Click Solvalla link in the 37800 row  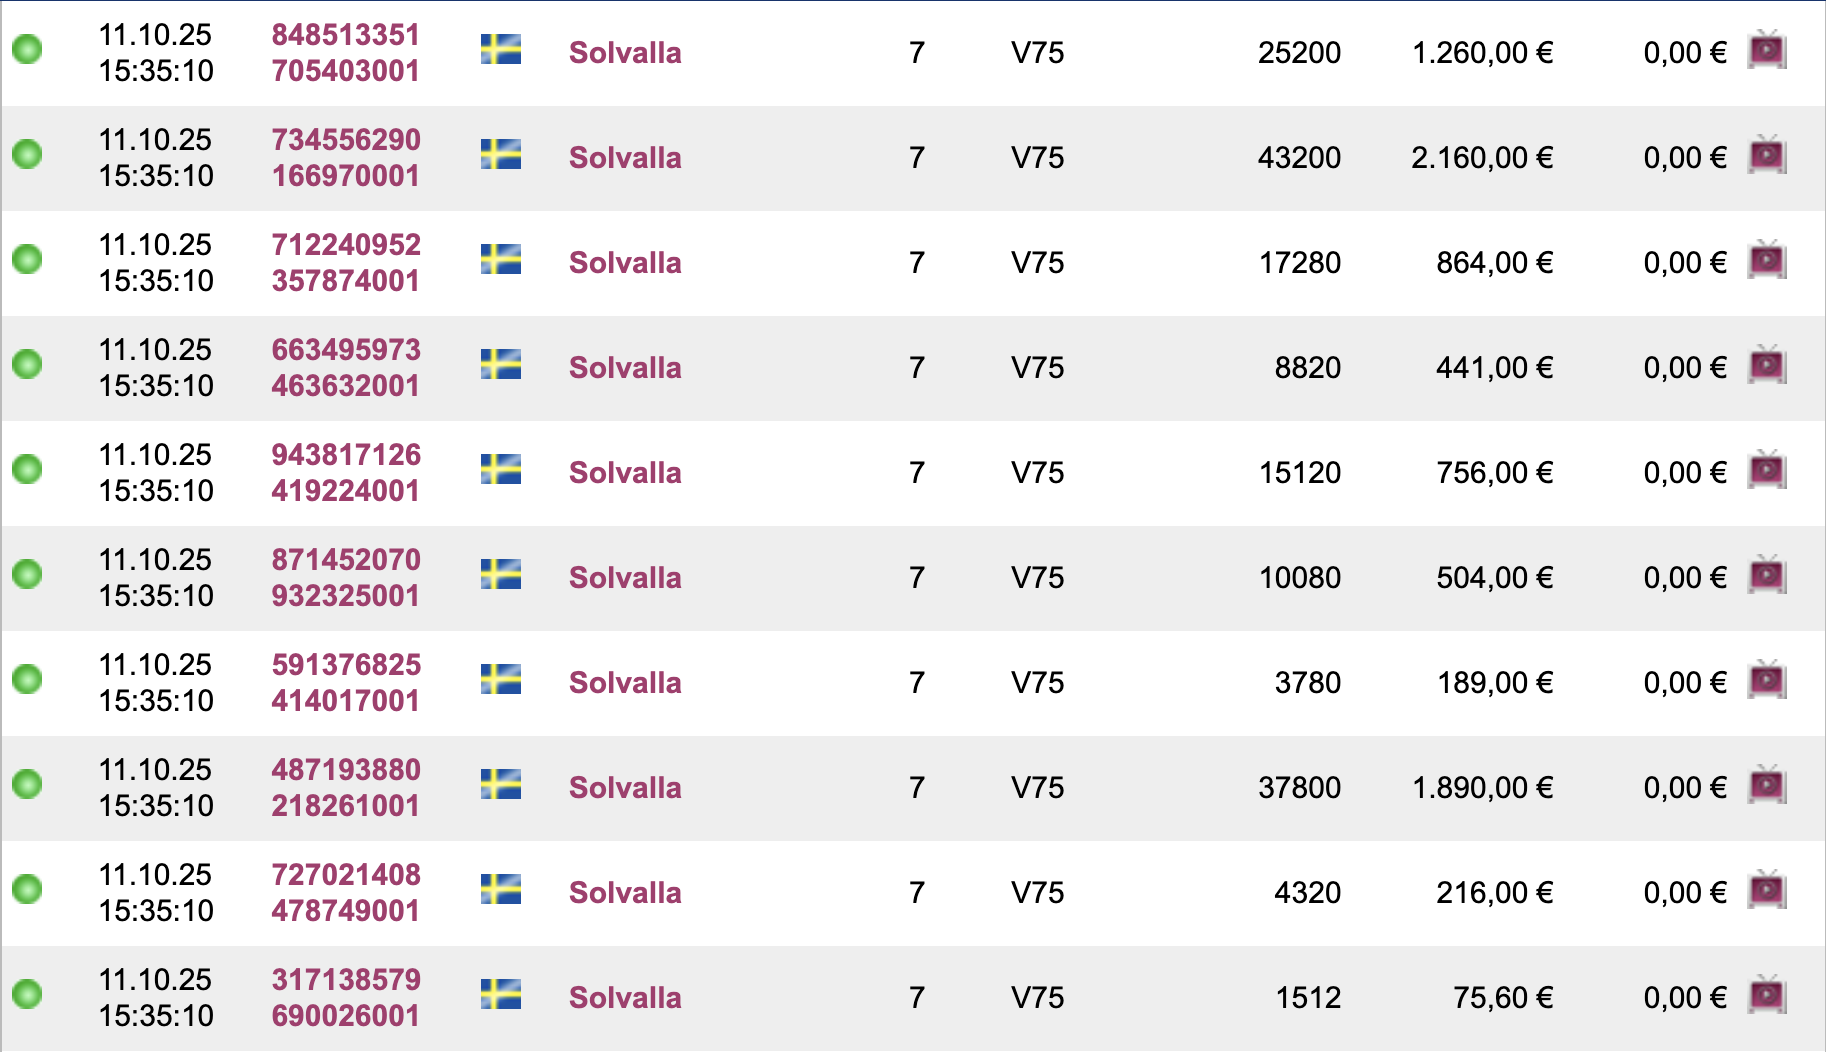tap(625, 788)
